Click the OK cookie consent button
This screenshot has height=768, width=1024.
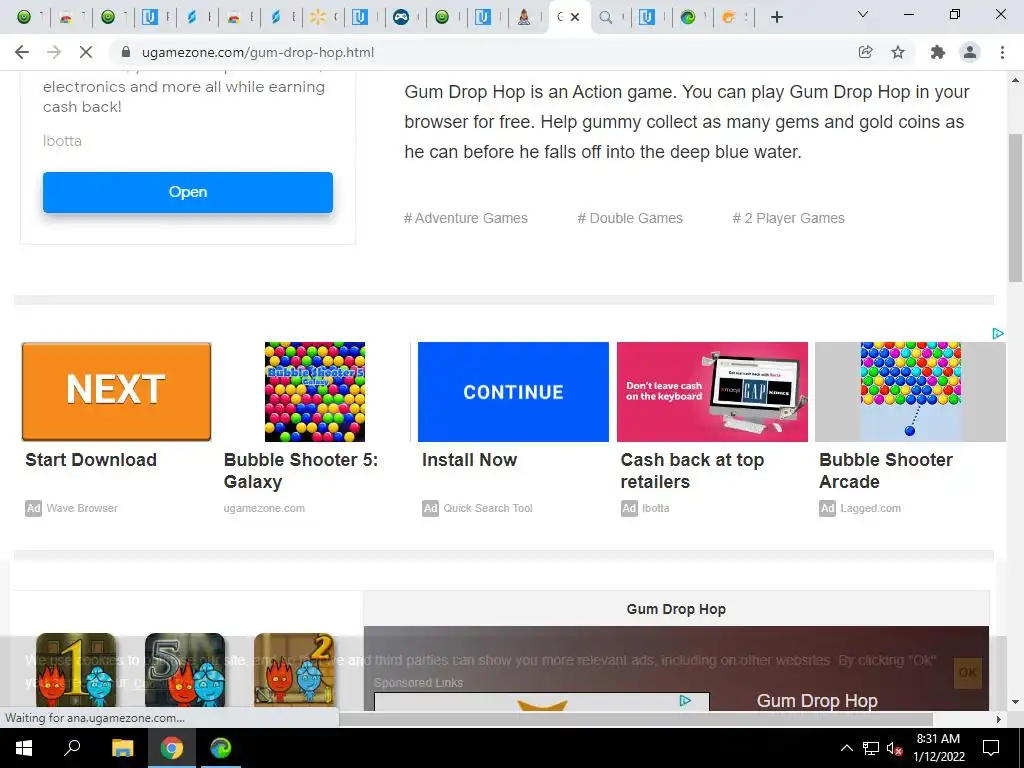(x=968, y=672)
